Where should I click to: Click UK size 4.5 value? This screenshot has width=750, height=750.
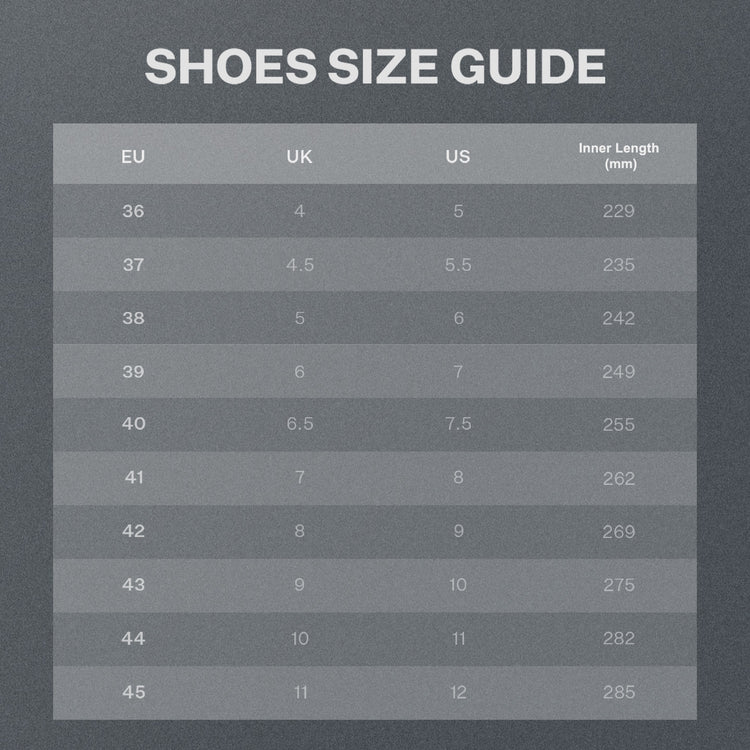300,265
